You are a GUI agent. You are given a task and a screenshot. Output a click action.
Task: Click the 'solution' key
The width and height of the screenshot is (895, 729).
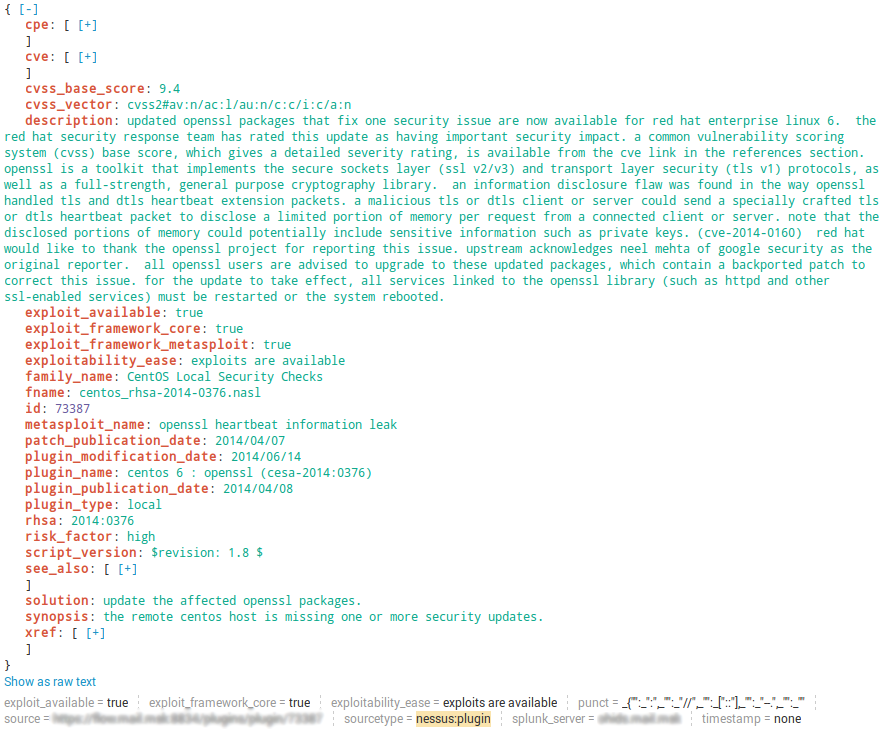click(57, 601)
